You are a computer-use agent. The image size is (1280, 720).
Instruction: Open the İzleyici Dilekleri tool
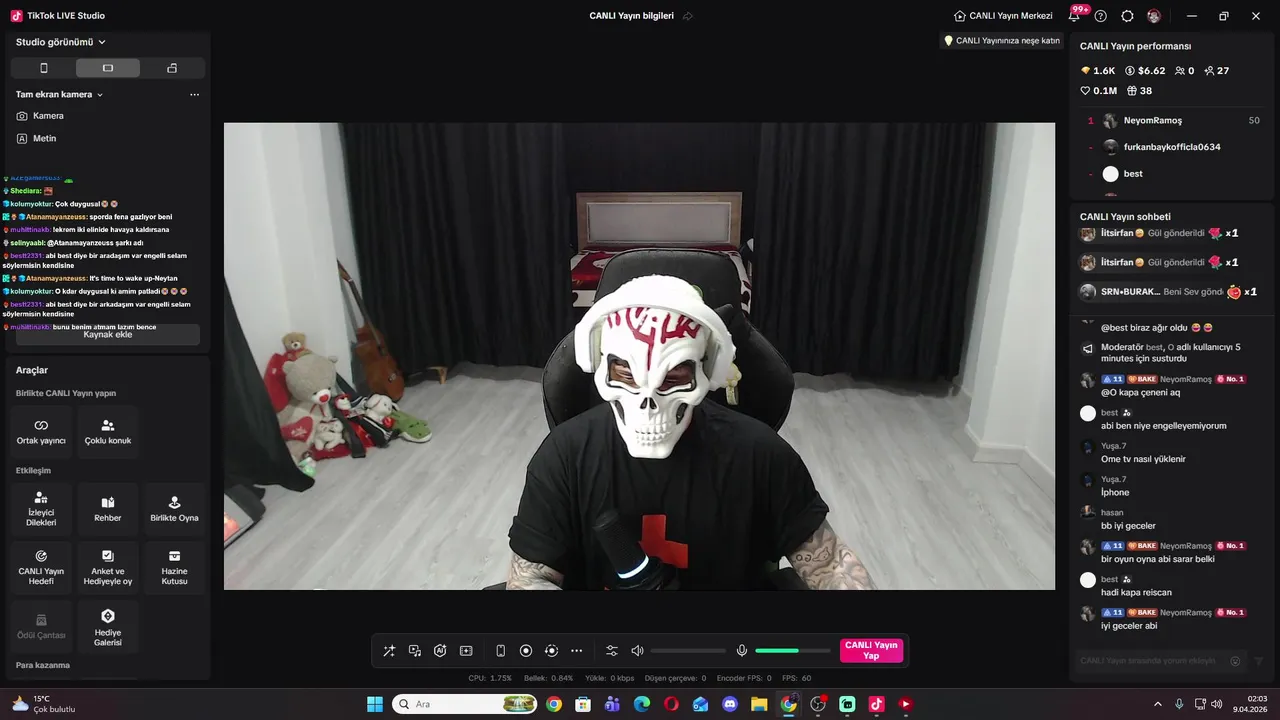pos(41,509)
